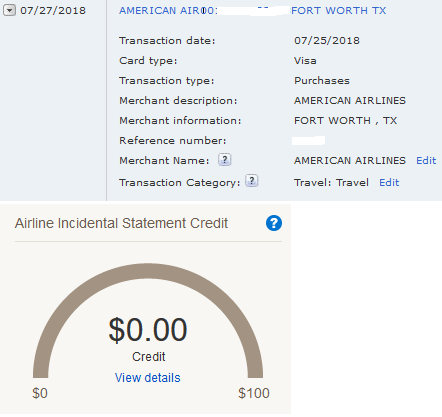Screen dimensions: 442x417
Task: Open the FORT WORTH TX transaction link
Action: point(338,11)
